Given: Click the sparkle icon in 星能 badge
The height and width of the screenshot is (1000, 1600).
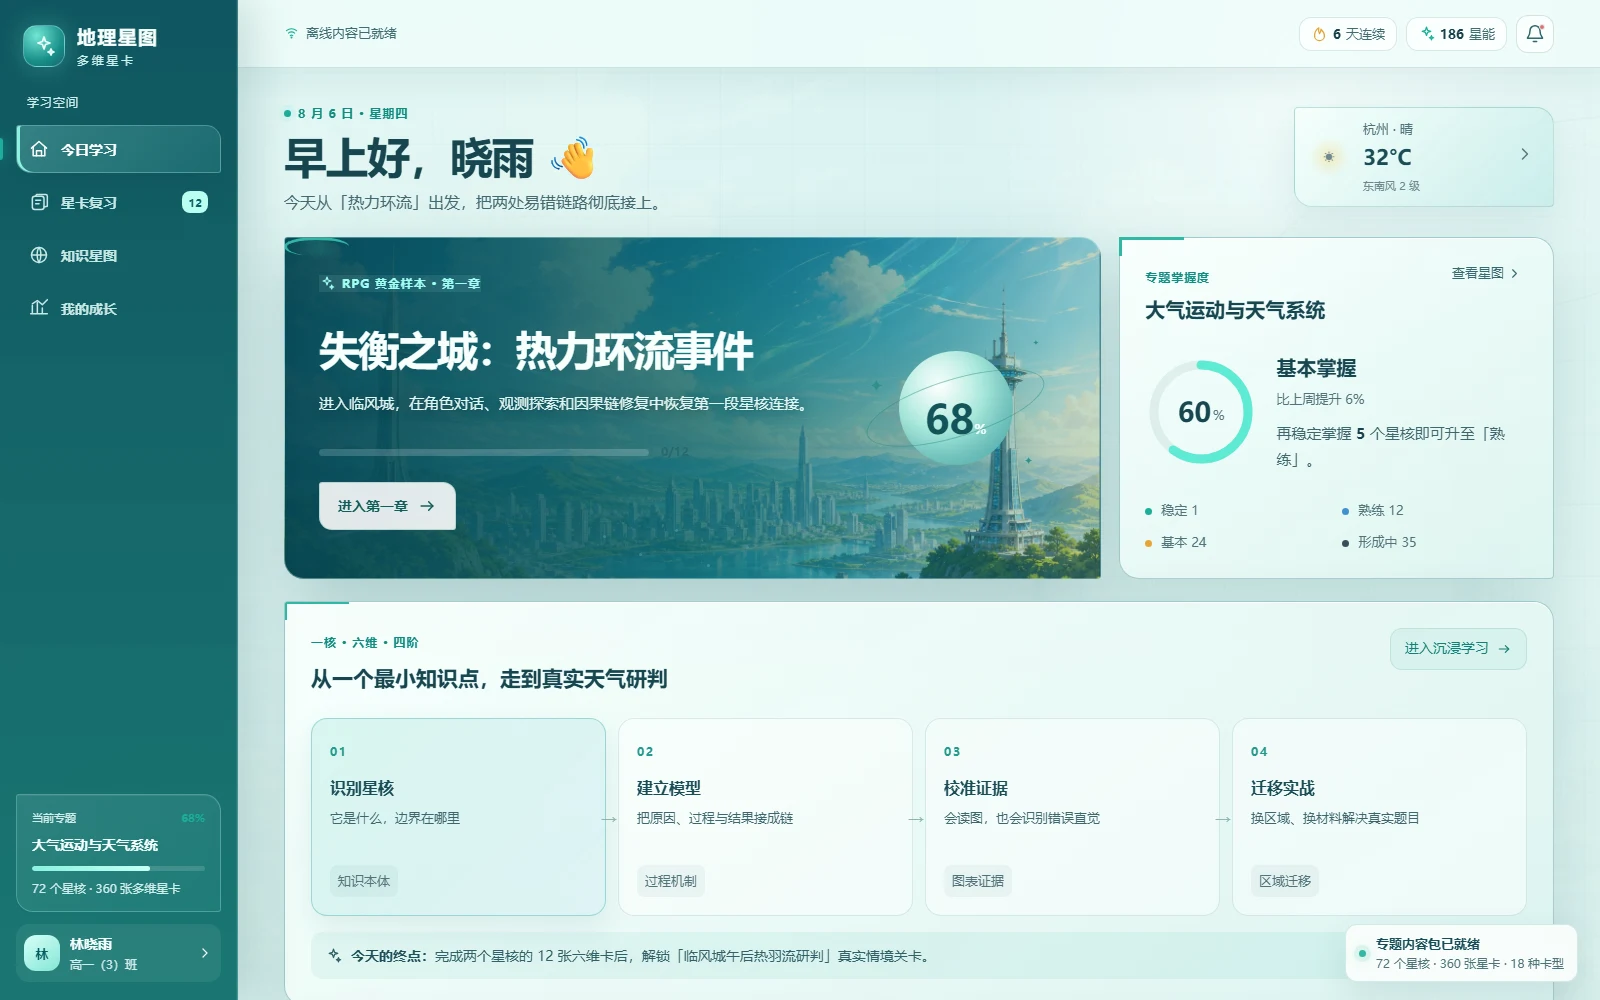Looking at the screenshot, I should click(1427, 34).
